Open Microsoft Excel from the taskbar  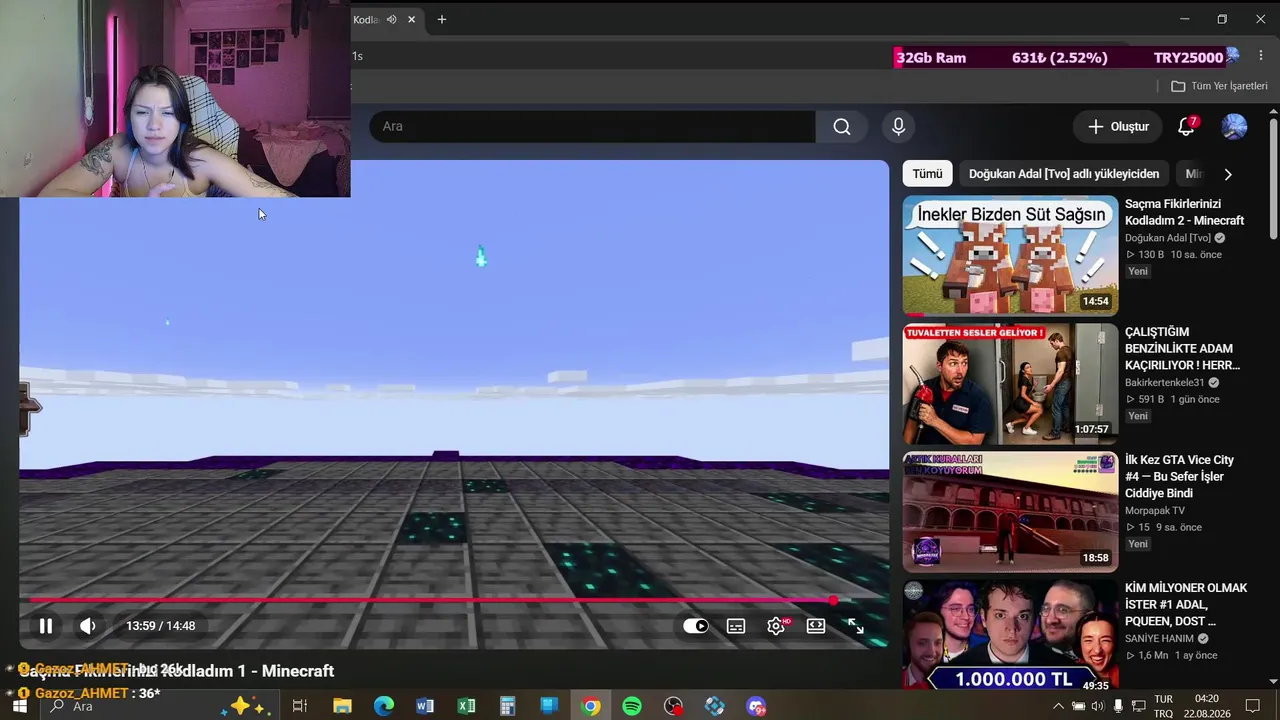tap(466, 706)
